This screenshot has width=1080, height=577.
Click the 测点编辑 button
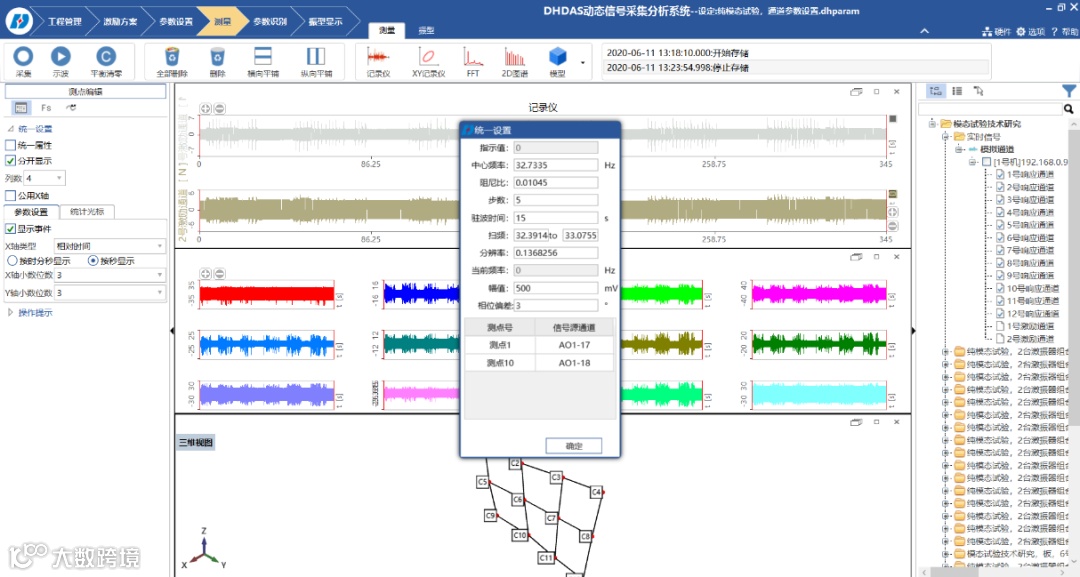coord(85,91)
